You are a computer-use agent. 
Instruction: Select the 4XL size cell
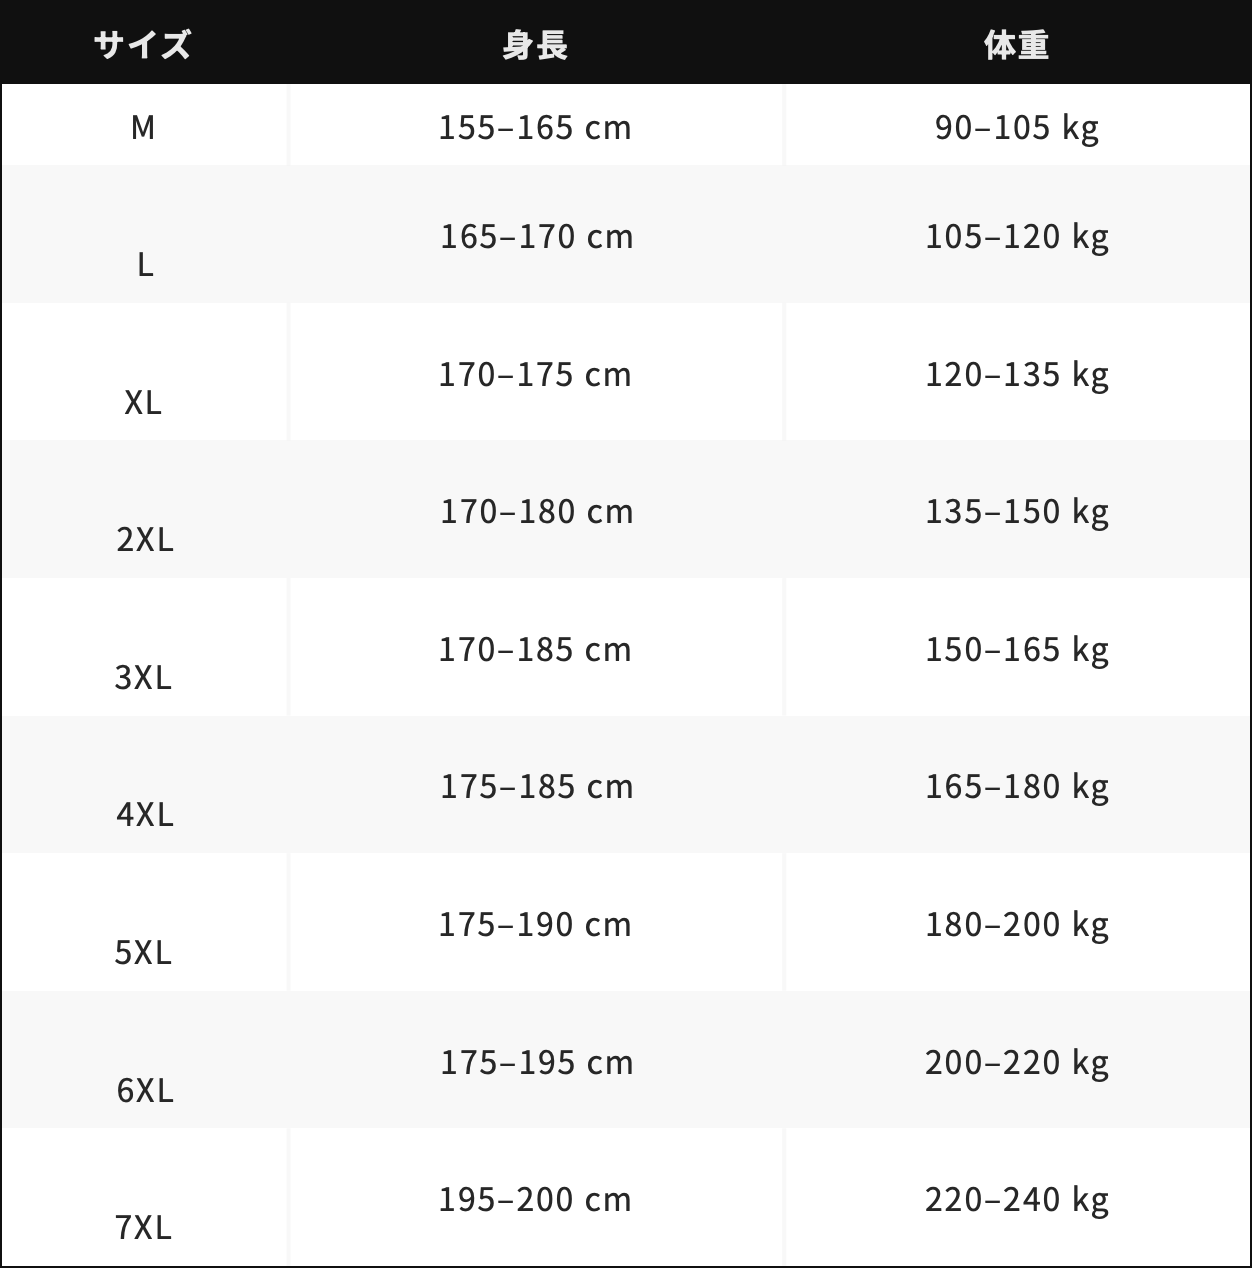[145, 814]
